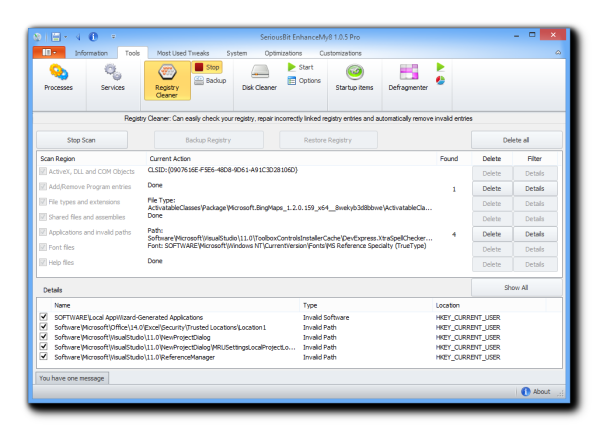The width and height of the screenshot is (600, 433).
Task: Click the About label in status bar
Action: [x=541, y=391]
